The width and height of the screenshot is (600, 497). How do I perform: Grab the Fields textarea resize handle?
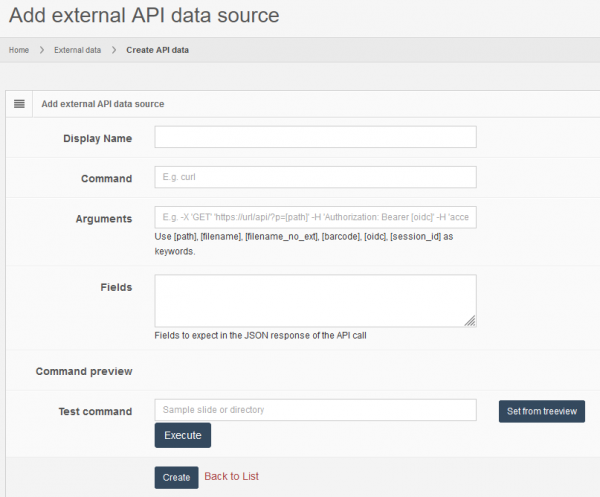tap(470, 321)
